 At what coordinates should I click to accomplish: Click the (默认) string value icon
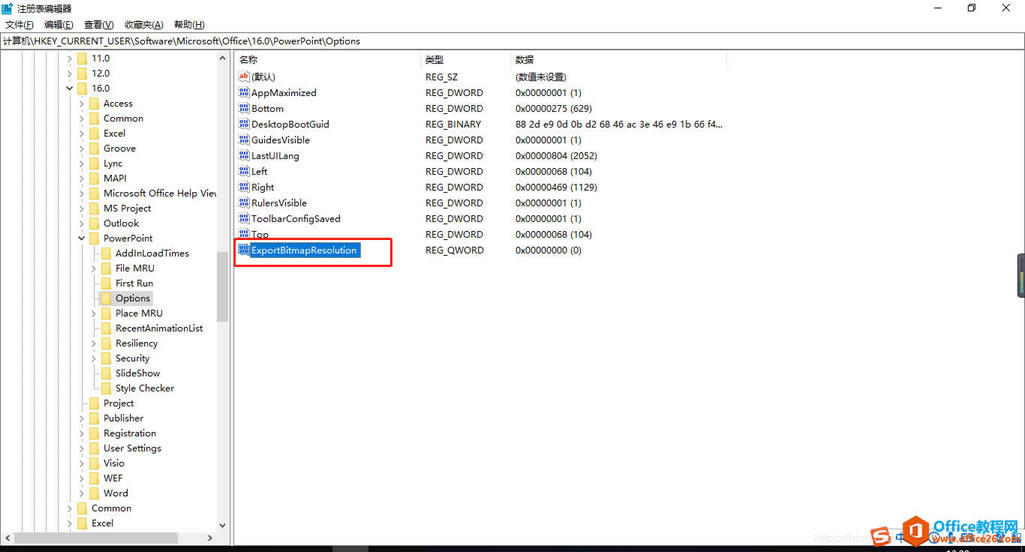tap(244, 77)
